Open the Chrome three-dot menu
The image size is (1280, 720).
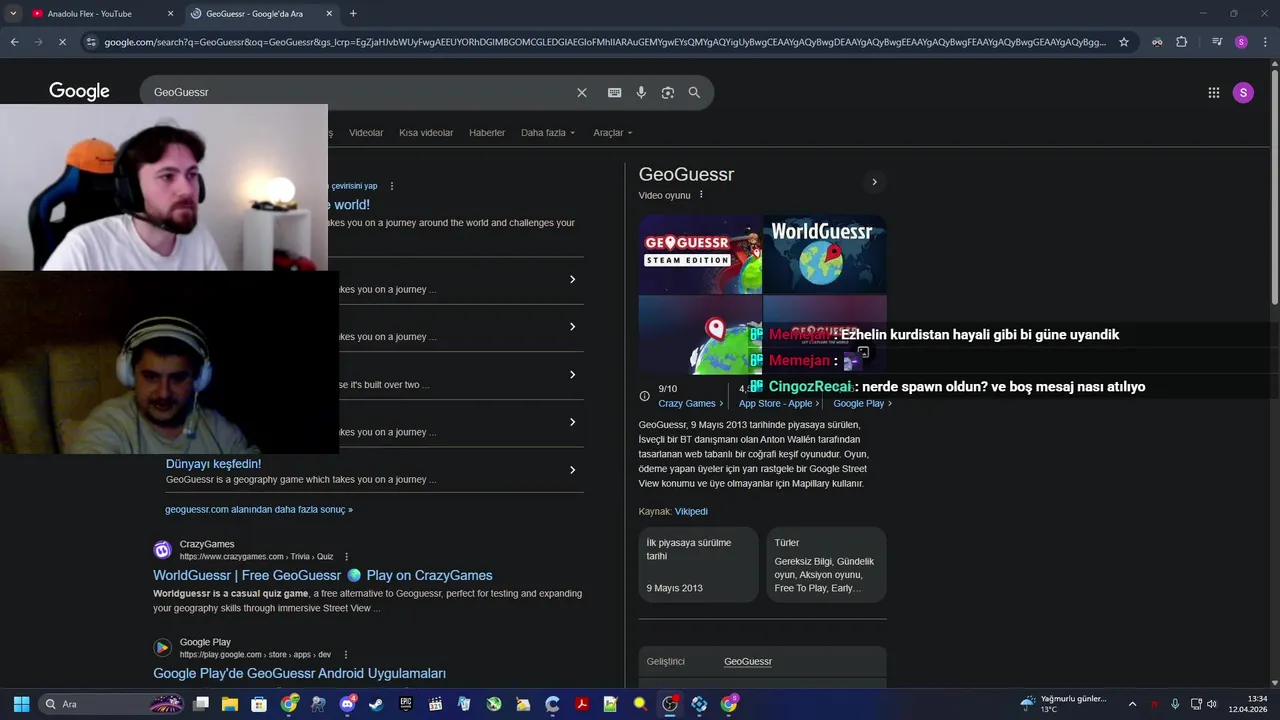[x=1265, y=42]
